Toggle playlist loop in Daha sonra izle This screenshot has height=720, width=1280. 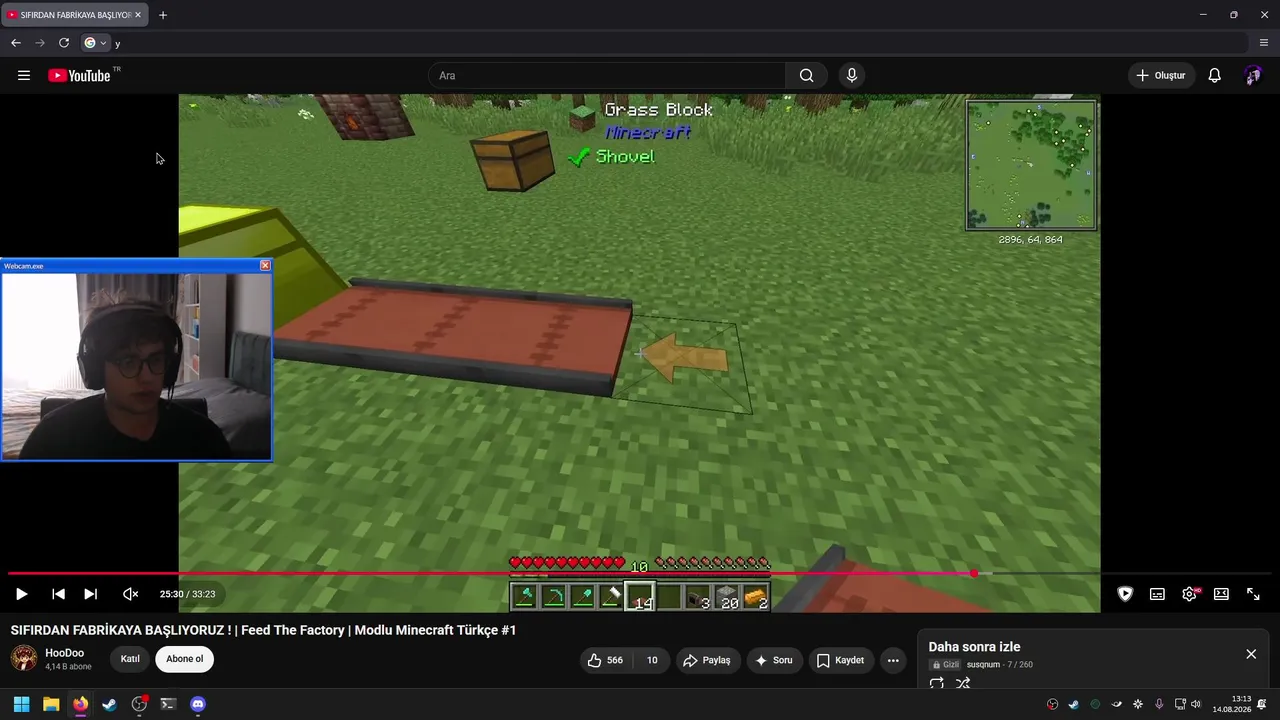coord(937,684)
